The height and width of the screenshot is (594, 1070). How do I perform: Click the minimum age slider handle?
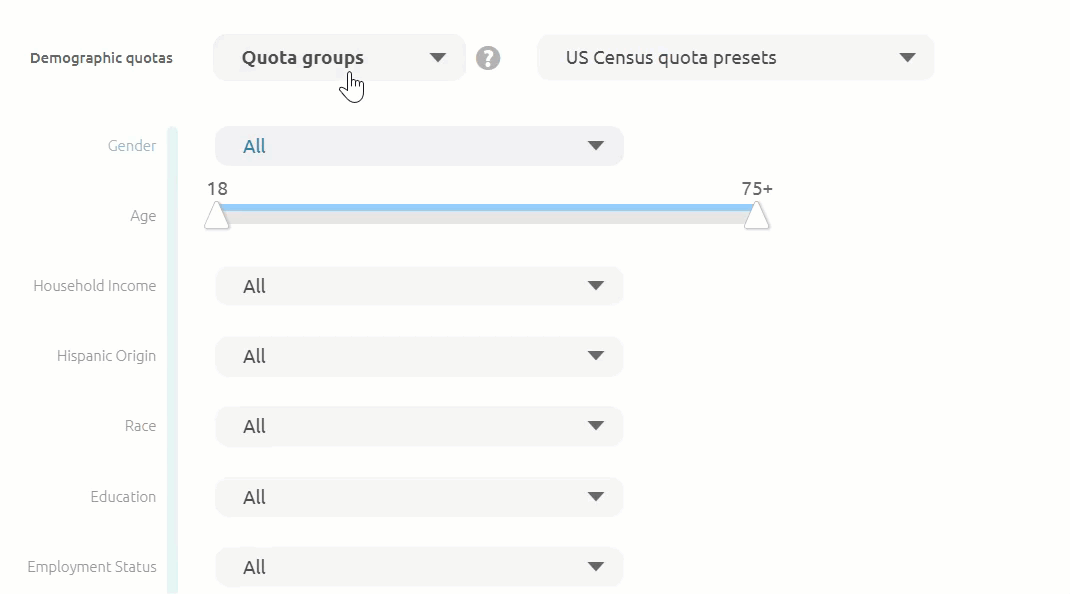click(x=217, y=216)
